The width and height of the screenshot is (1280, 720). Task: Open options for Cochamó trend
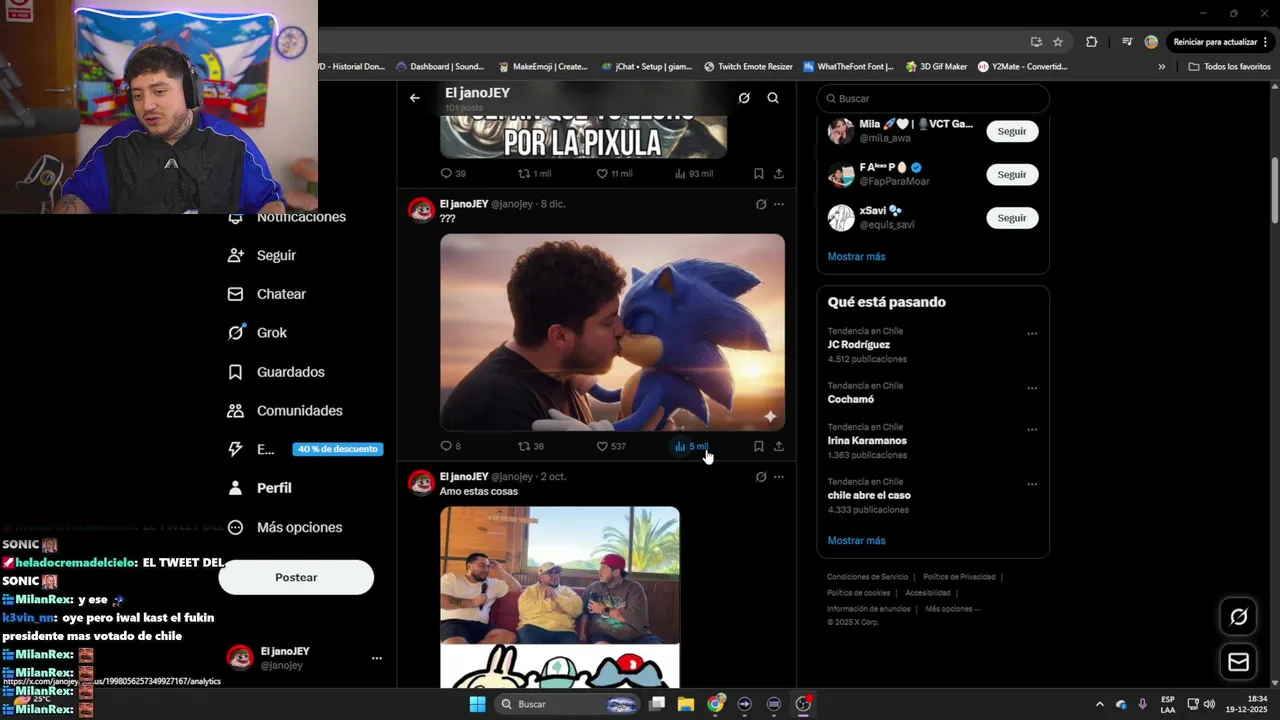(x=1032, y=388)
